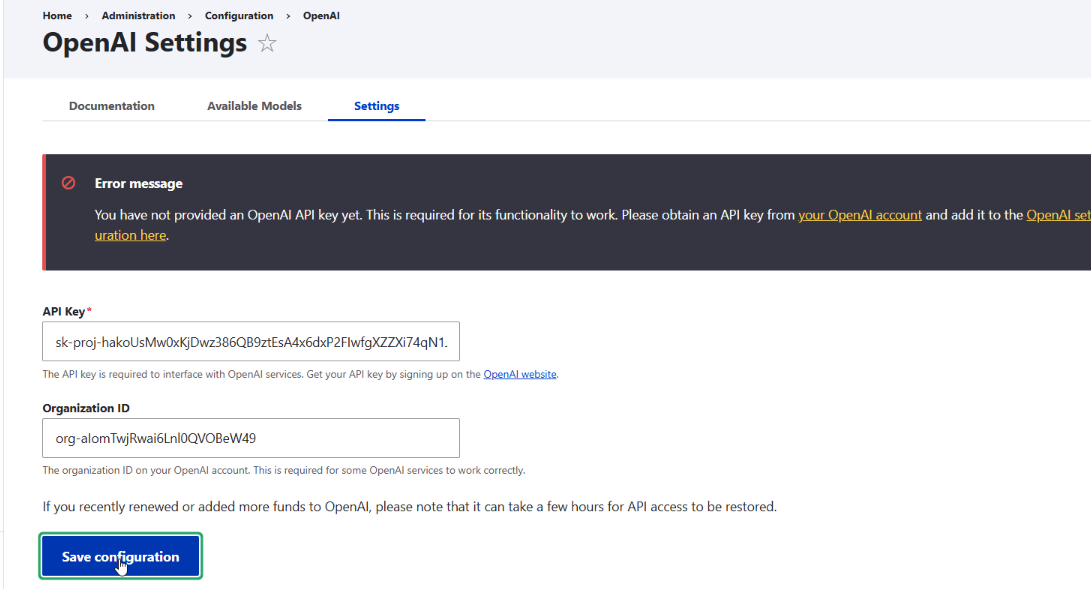
Task: Open the Administration breadcrumb link
Action: (138, 15)
